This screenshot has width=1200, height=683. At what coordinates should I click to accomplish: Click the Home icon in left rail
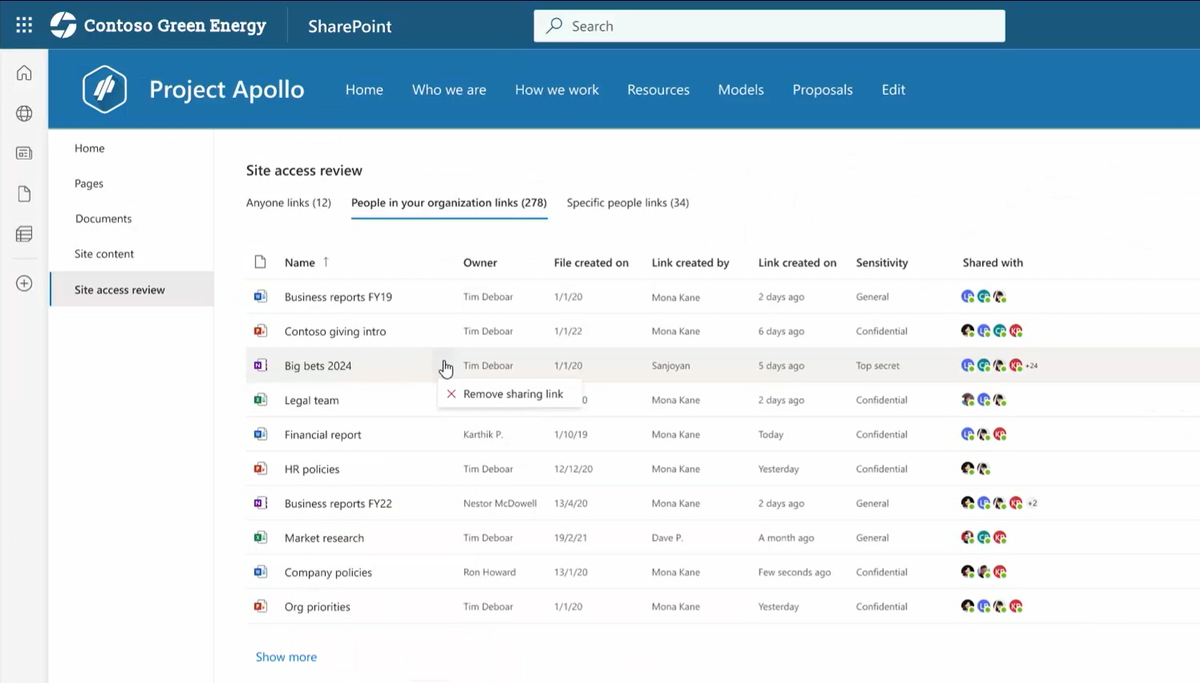click(x=24, y=73)
